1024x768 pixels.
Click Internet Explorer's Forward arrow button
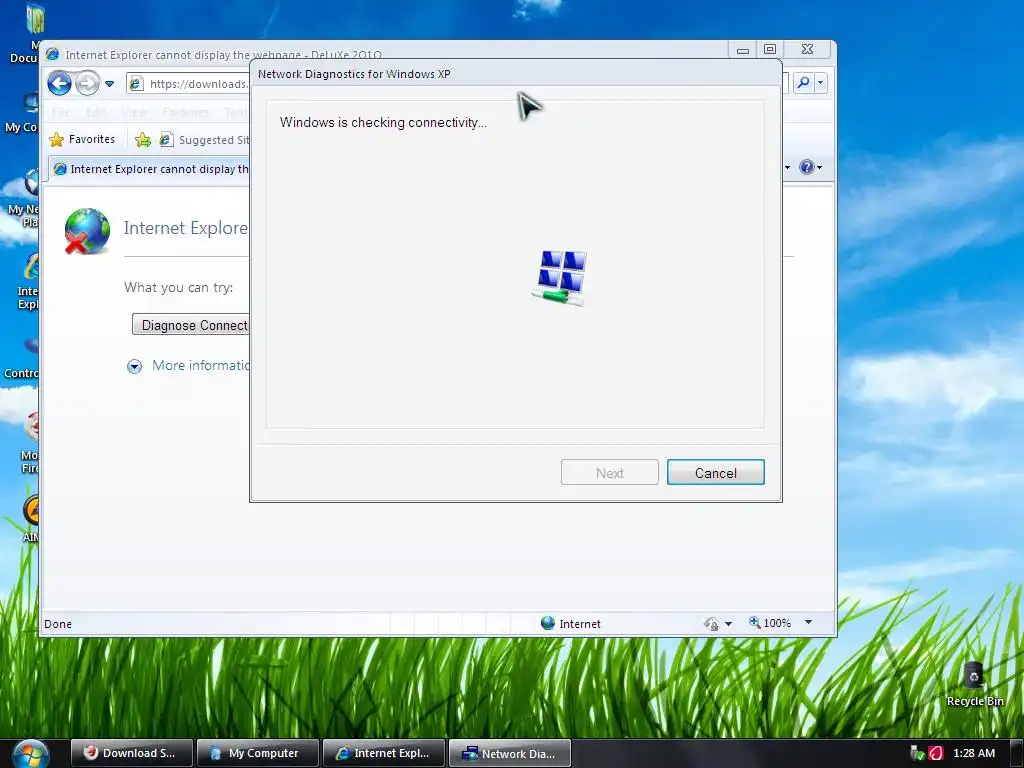(x=88, y=84)
